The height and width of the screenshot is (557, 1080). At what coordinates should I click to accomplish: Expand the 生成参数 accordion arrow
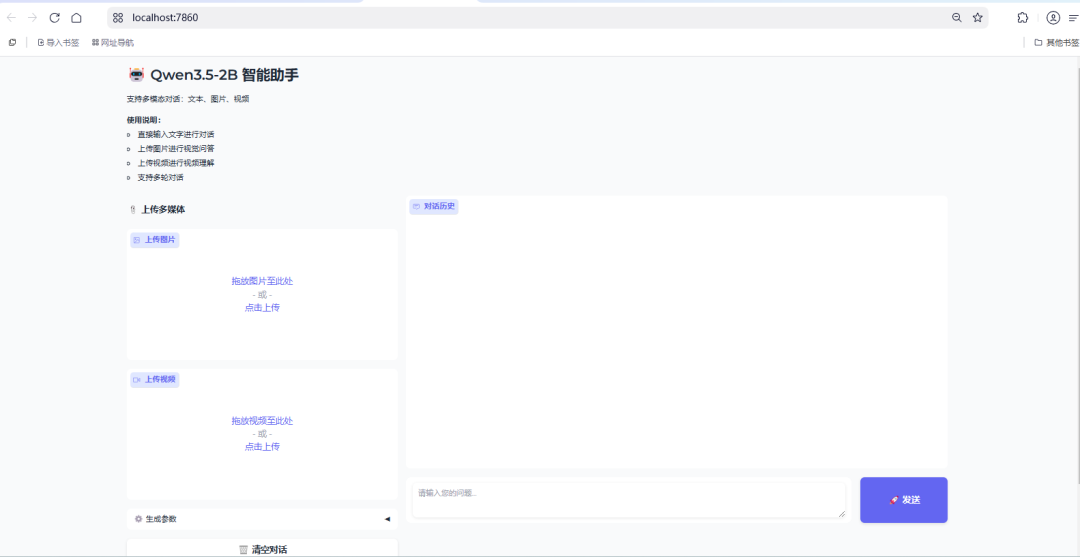tap(387, 519)
